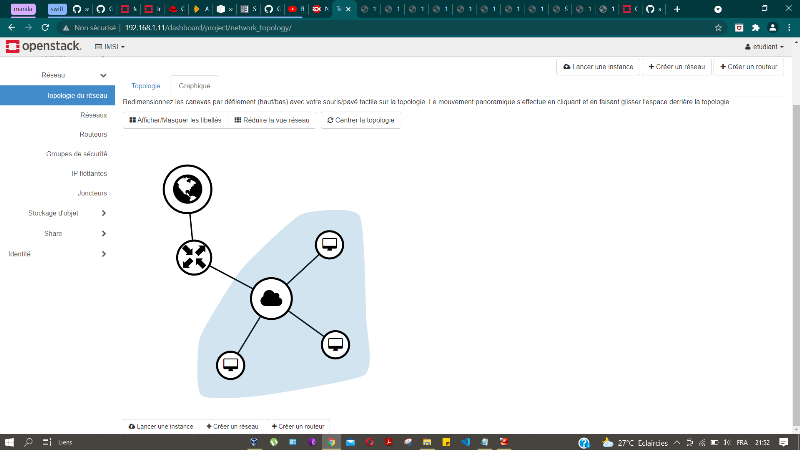This screenshot has width=800, height=450.
Task: Open the etudiant user menu
Action: [764, 46]
